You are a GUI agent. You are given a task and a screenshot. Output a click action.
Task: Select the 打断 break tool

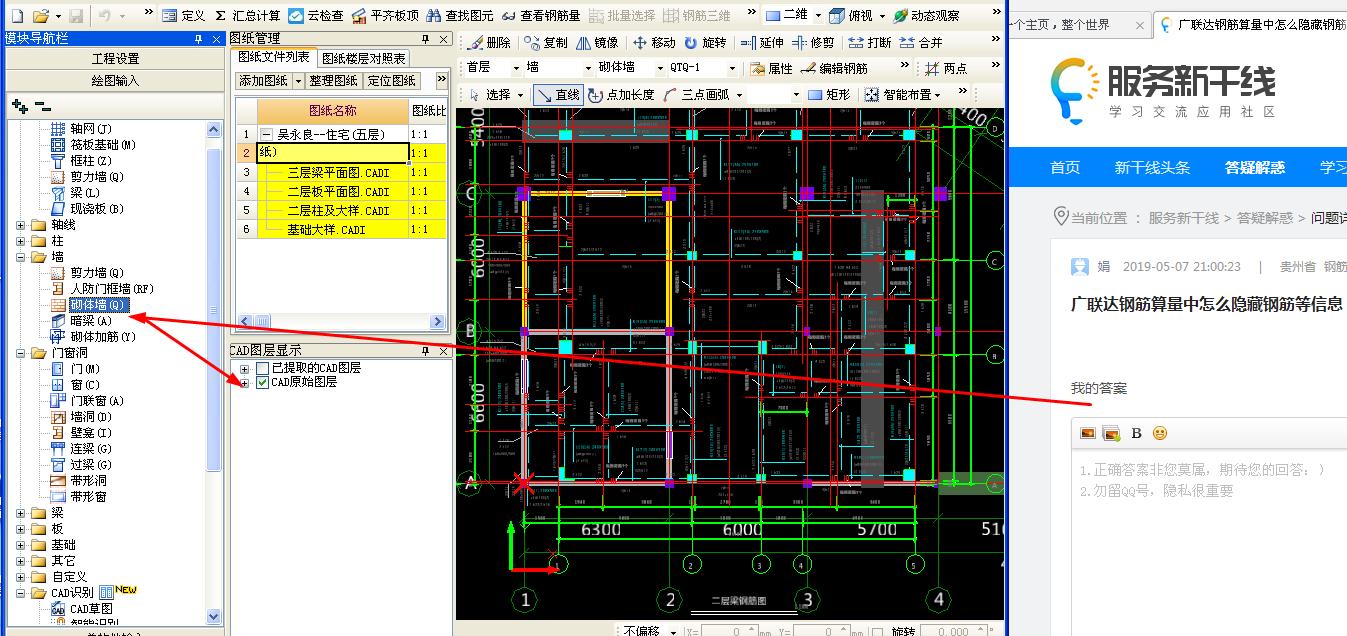[x=869, y=42]
